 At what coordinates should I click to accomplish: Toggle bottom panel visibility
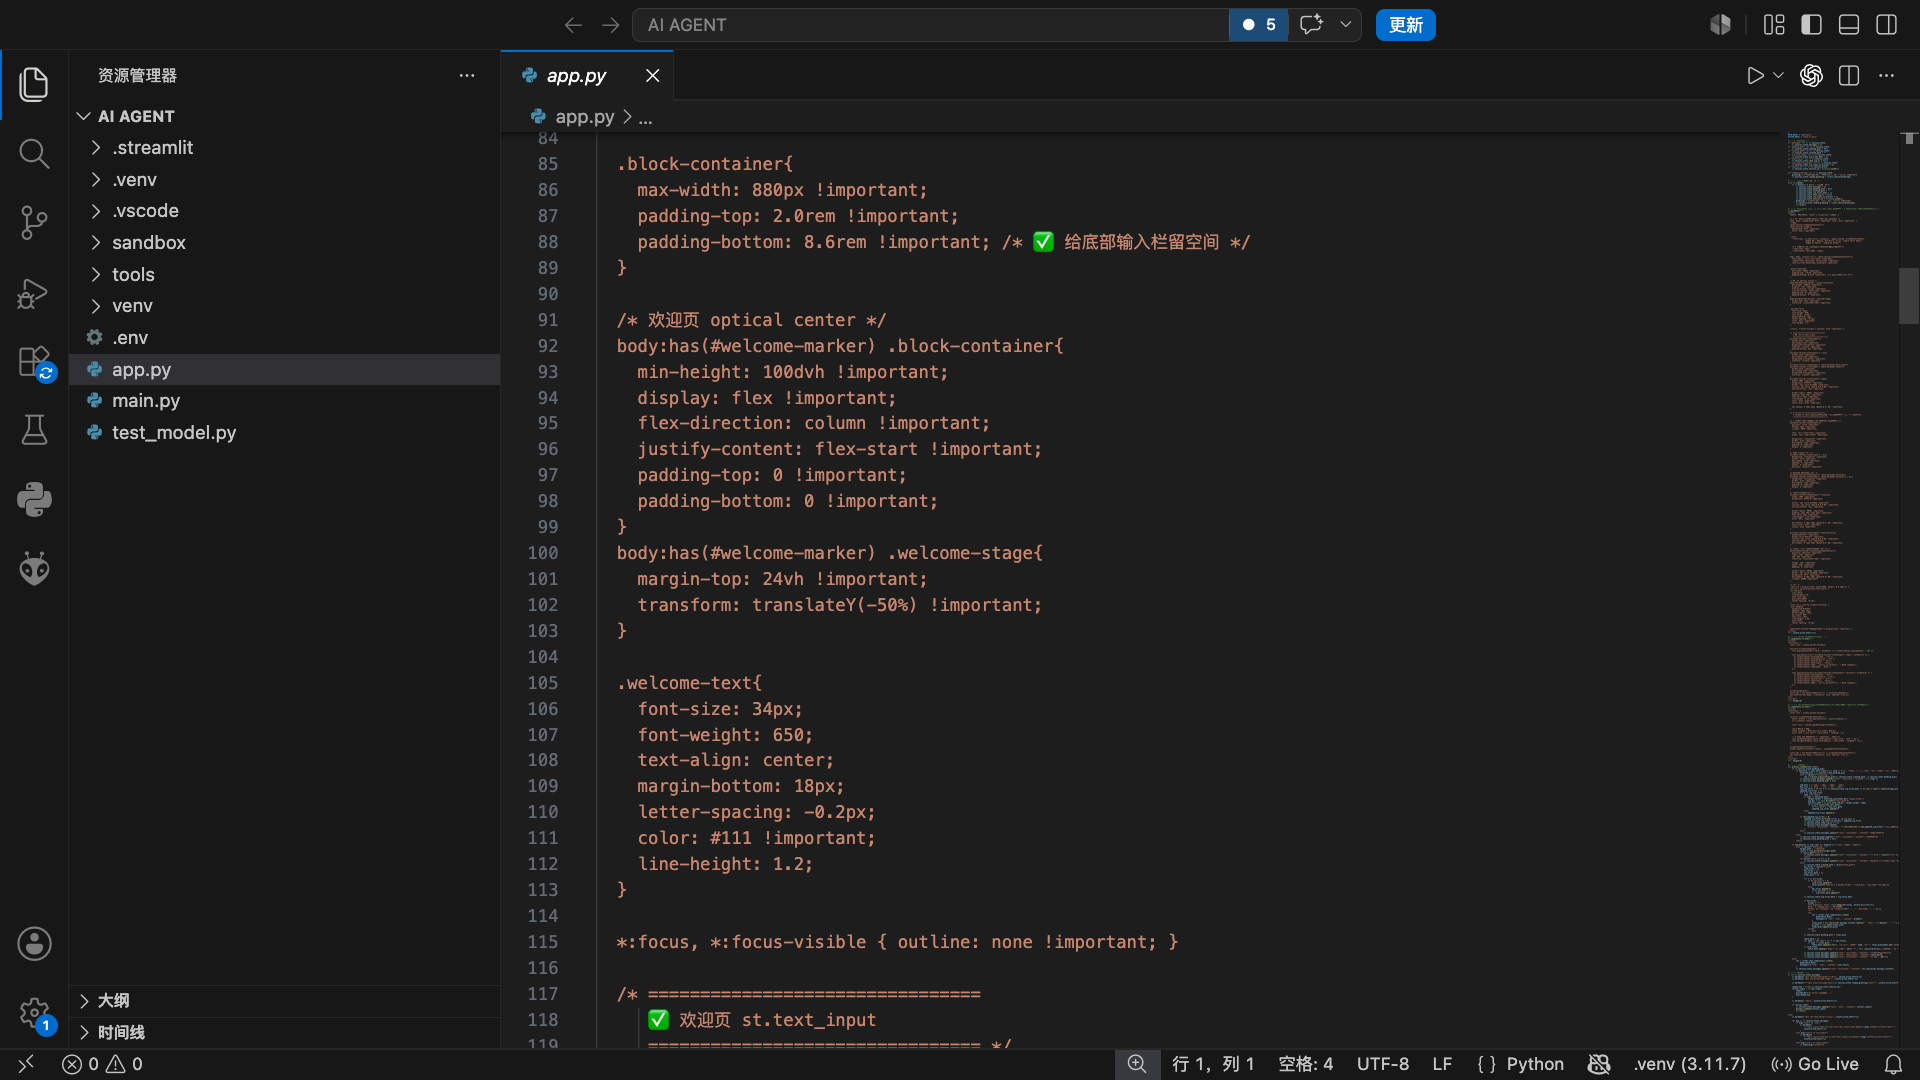(1849, 25)
